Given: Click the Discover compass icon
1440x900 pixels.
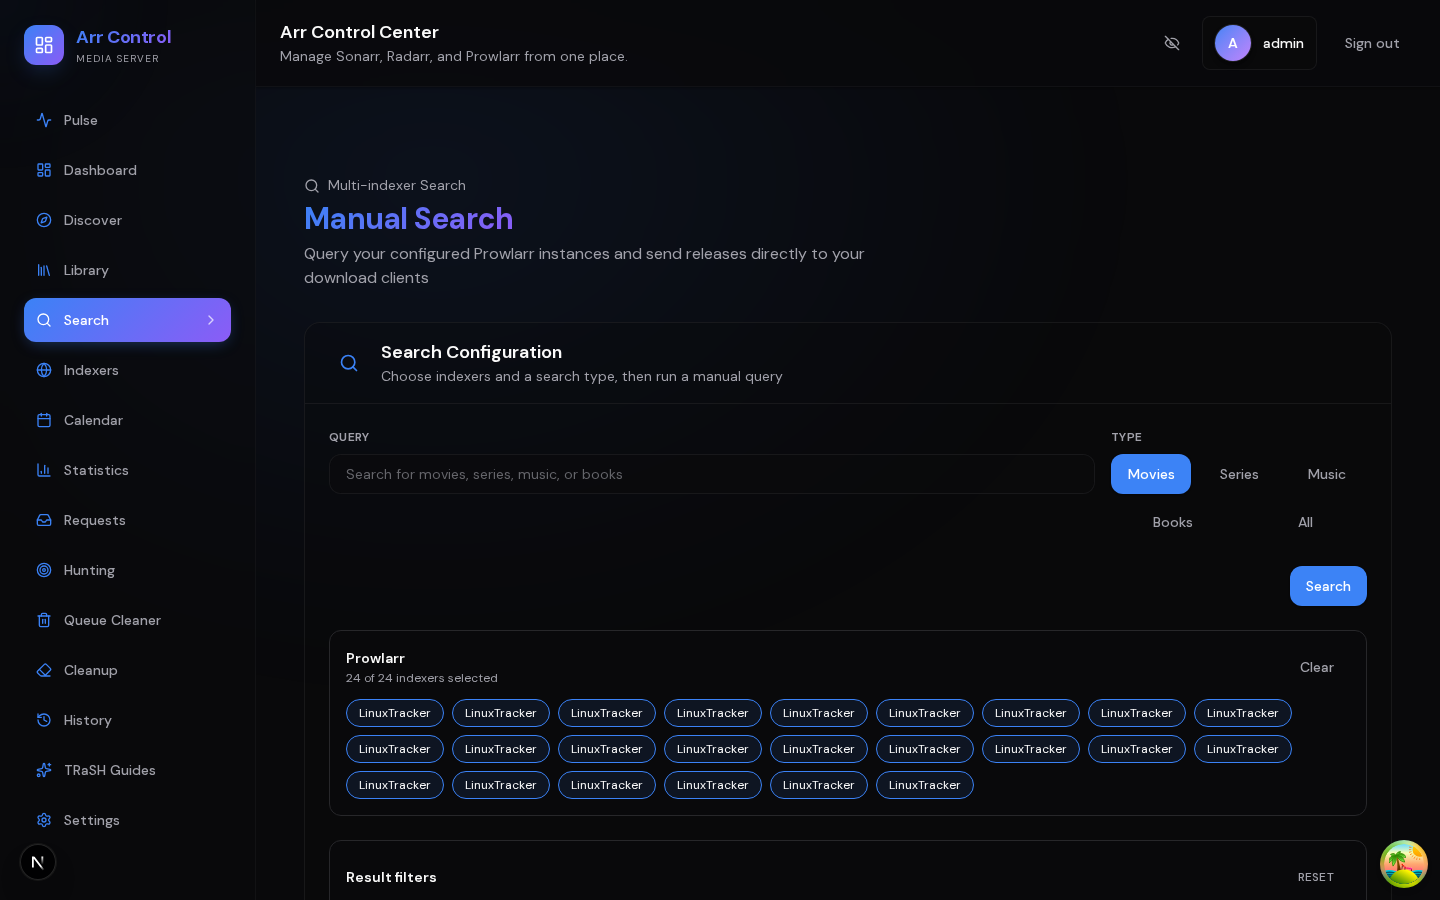Looking at the screenshot, I should pos(44,220).
